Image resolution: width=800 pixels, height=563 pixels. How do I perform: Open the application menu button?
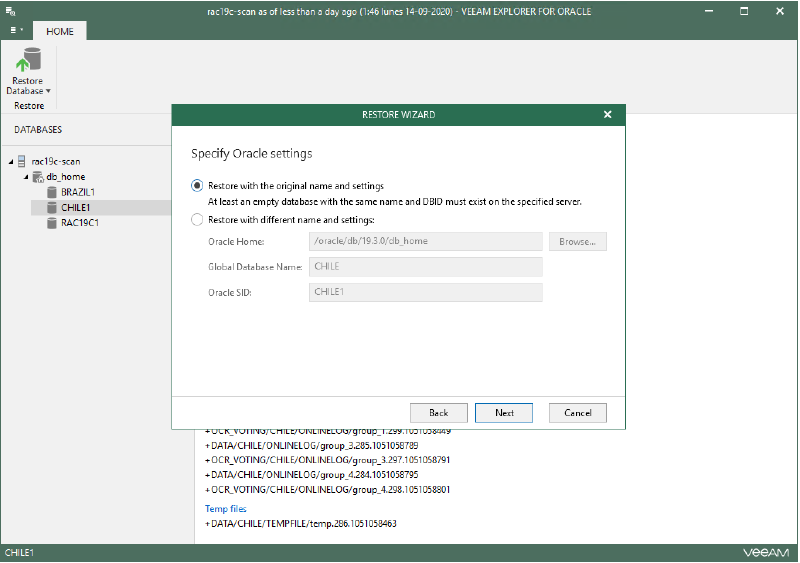tap(17, 31)
